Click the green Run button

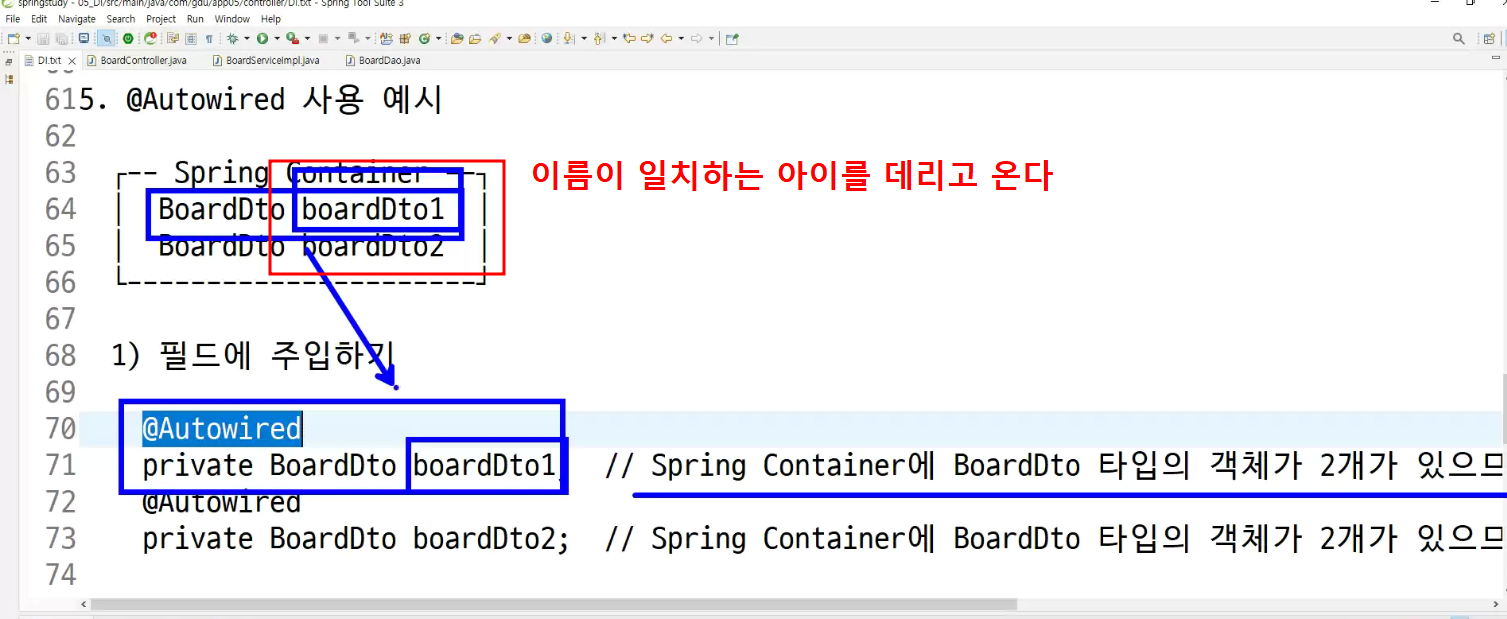262,39
